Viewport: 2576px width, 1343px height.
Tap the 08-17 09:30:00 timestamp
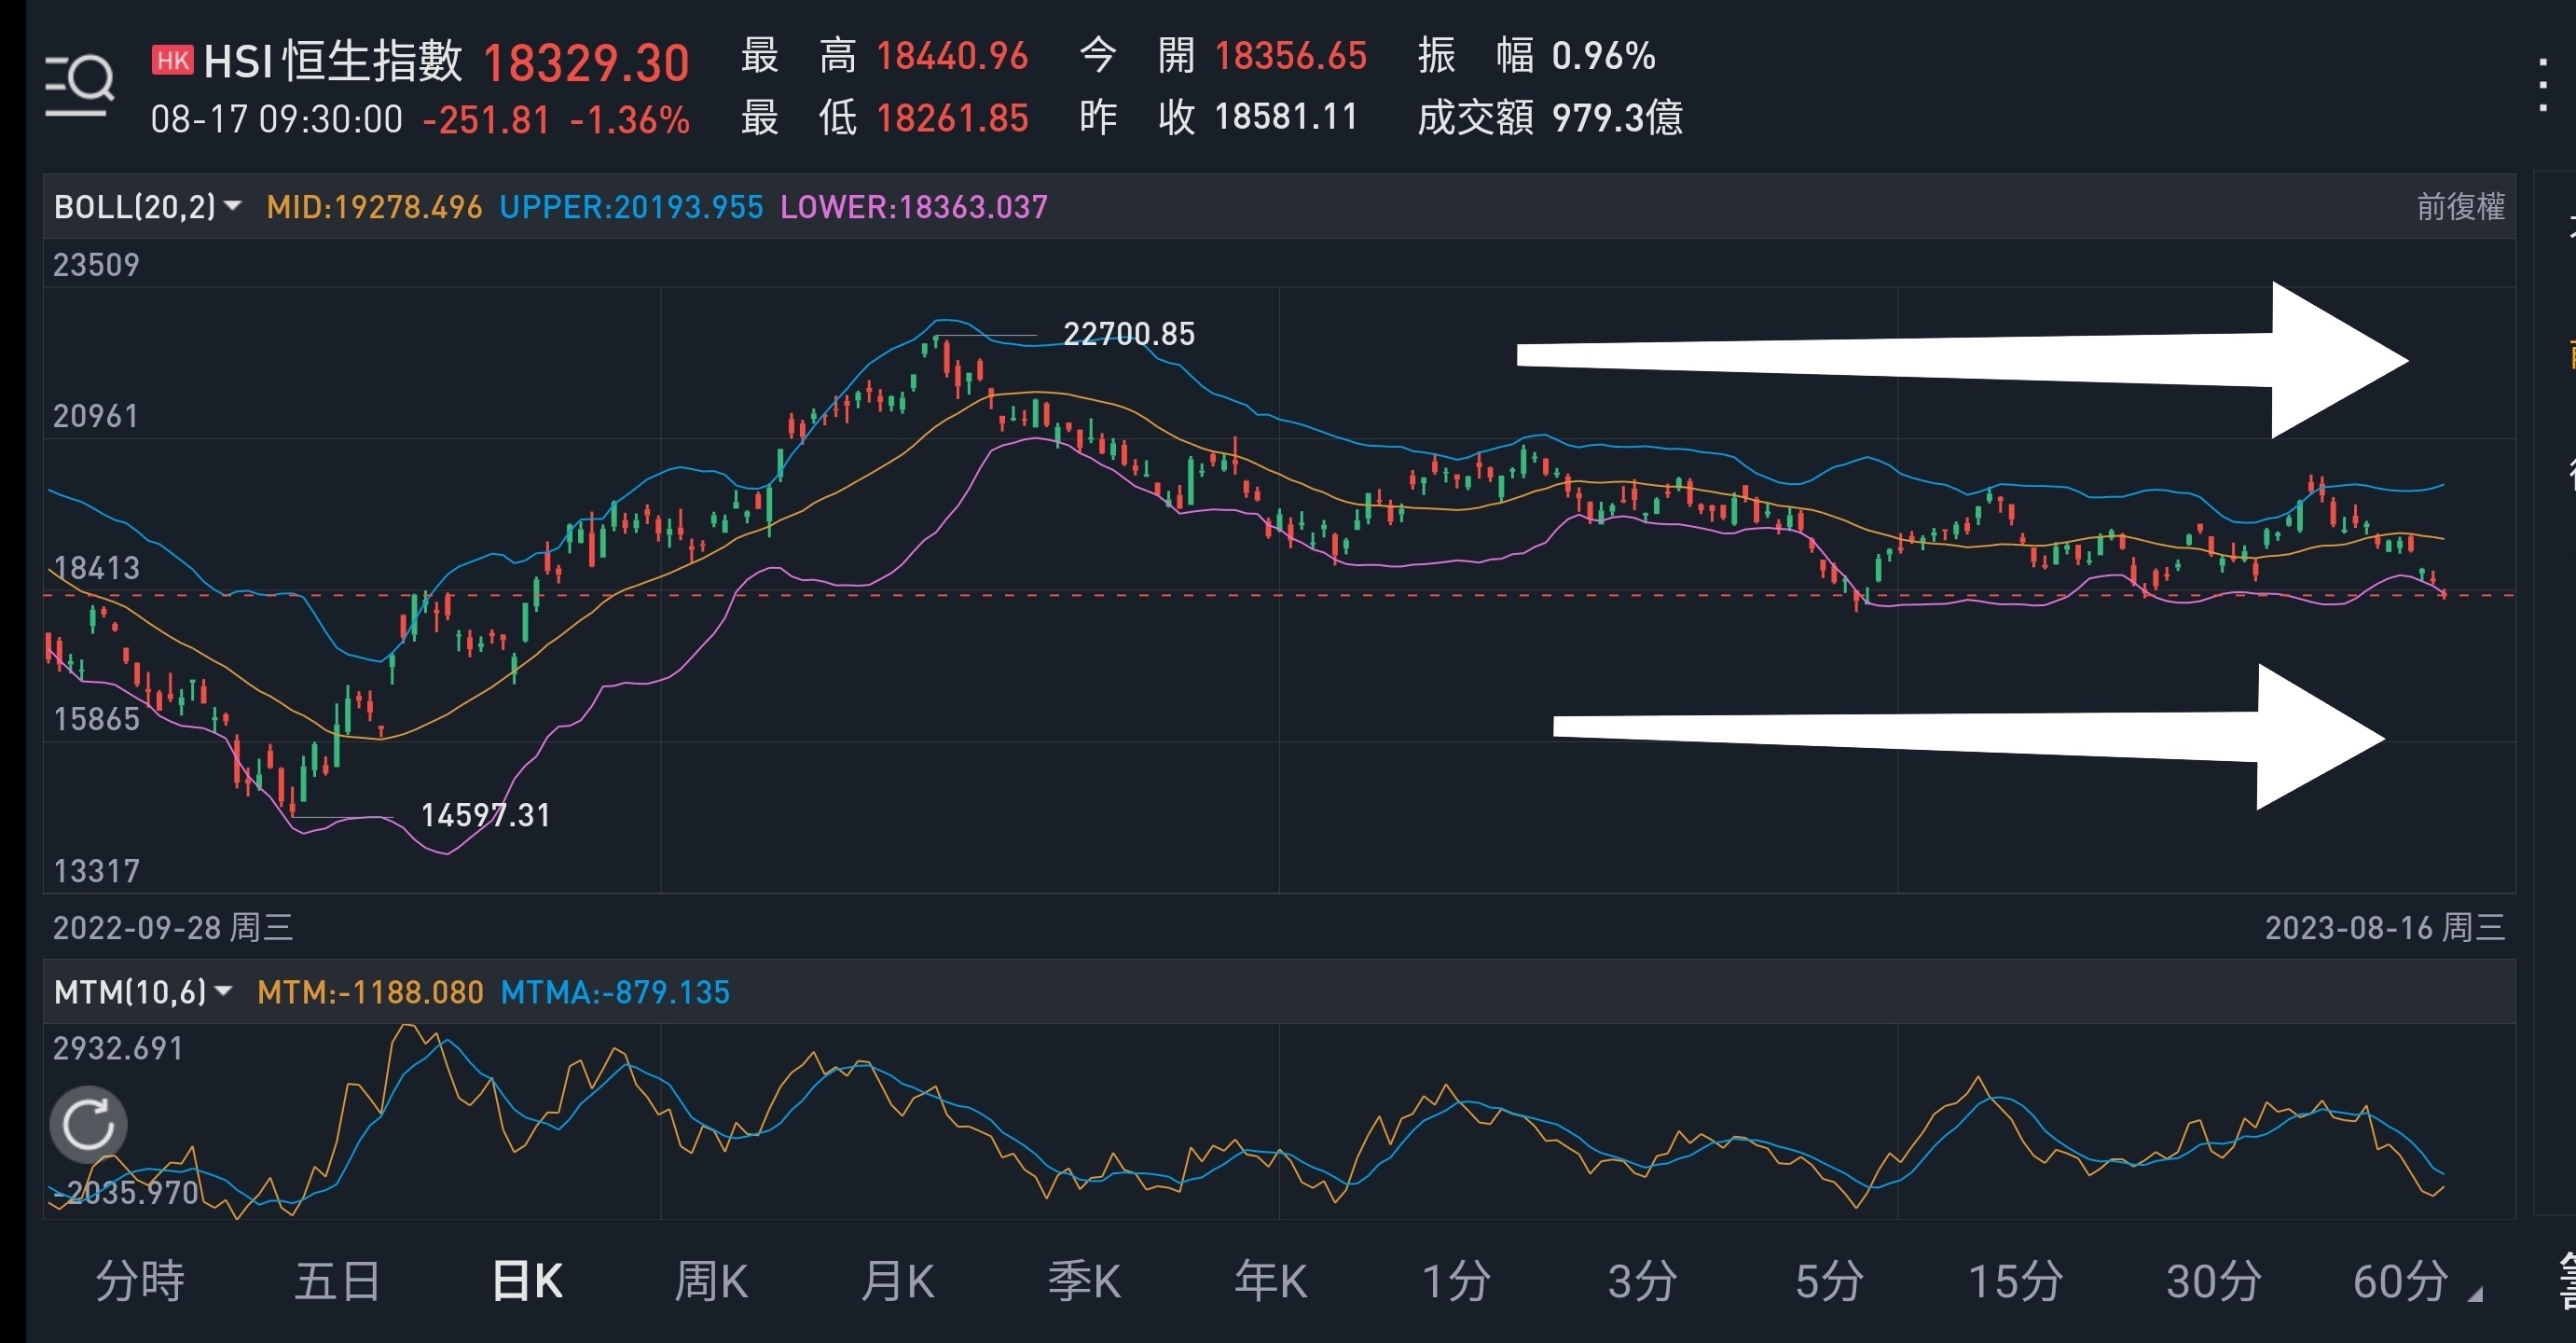[x=277, y=120]
